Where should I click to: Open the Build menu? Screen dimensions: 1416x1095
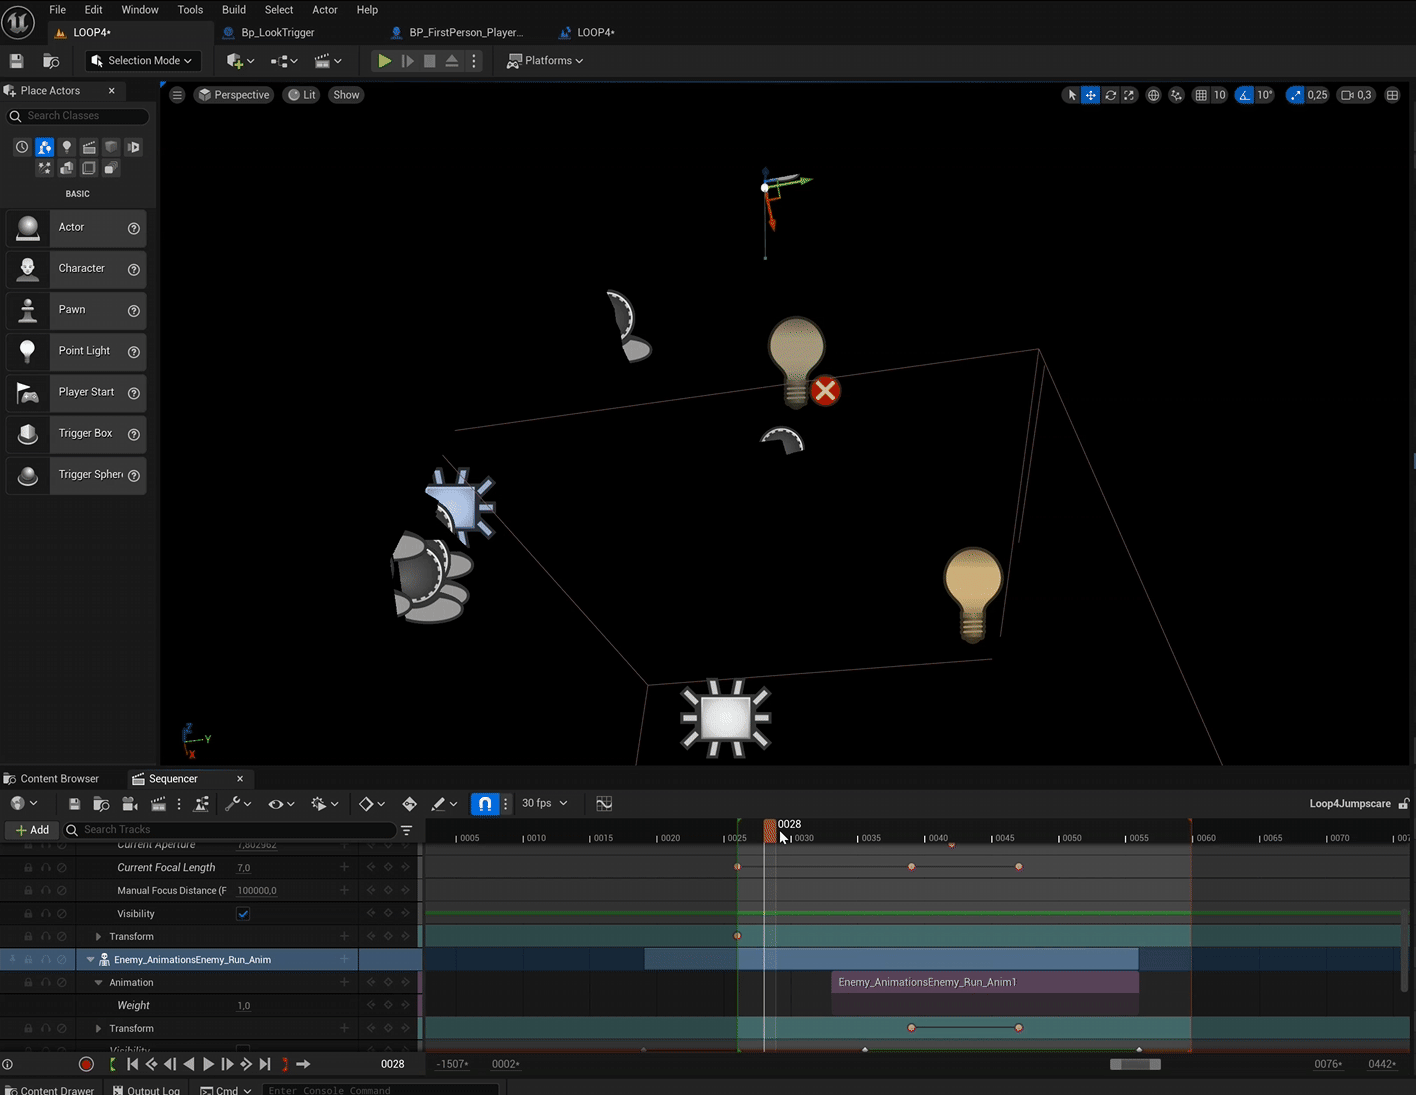coord(233,10)
